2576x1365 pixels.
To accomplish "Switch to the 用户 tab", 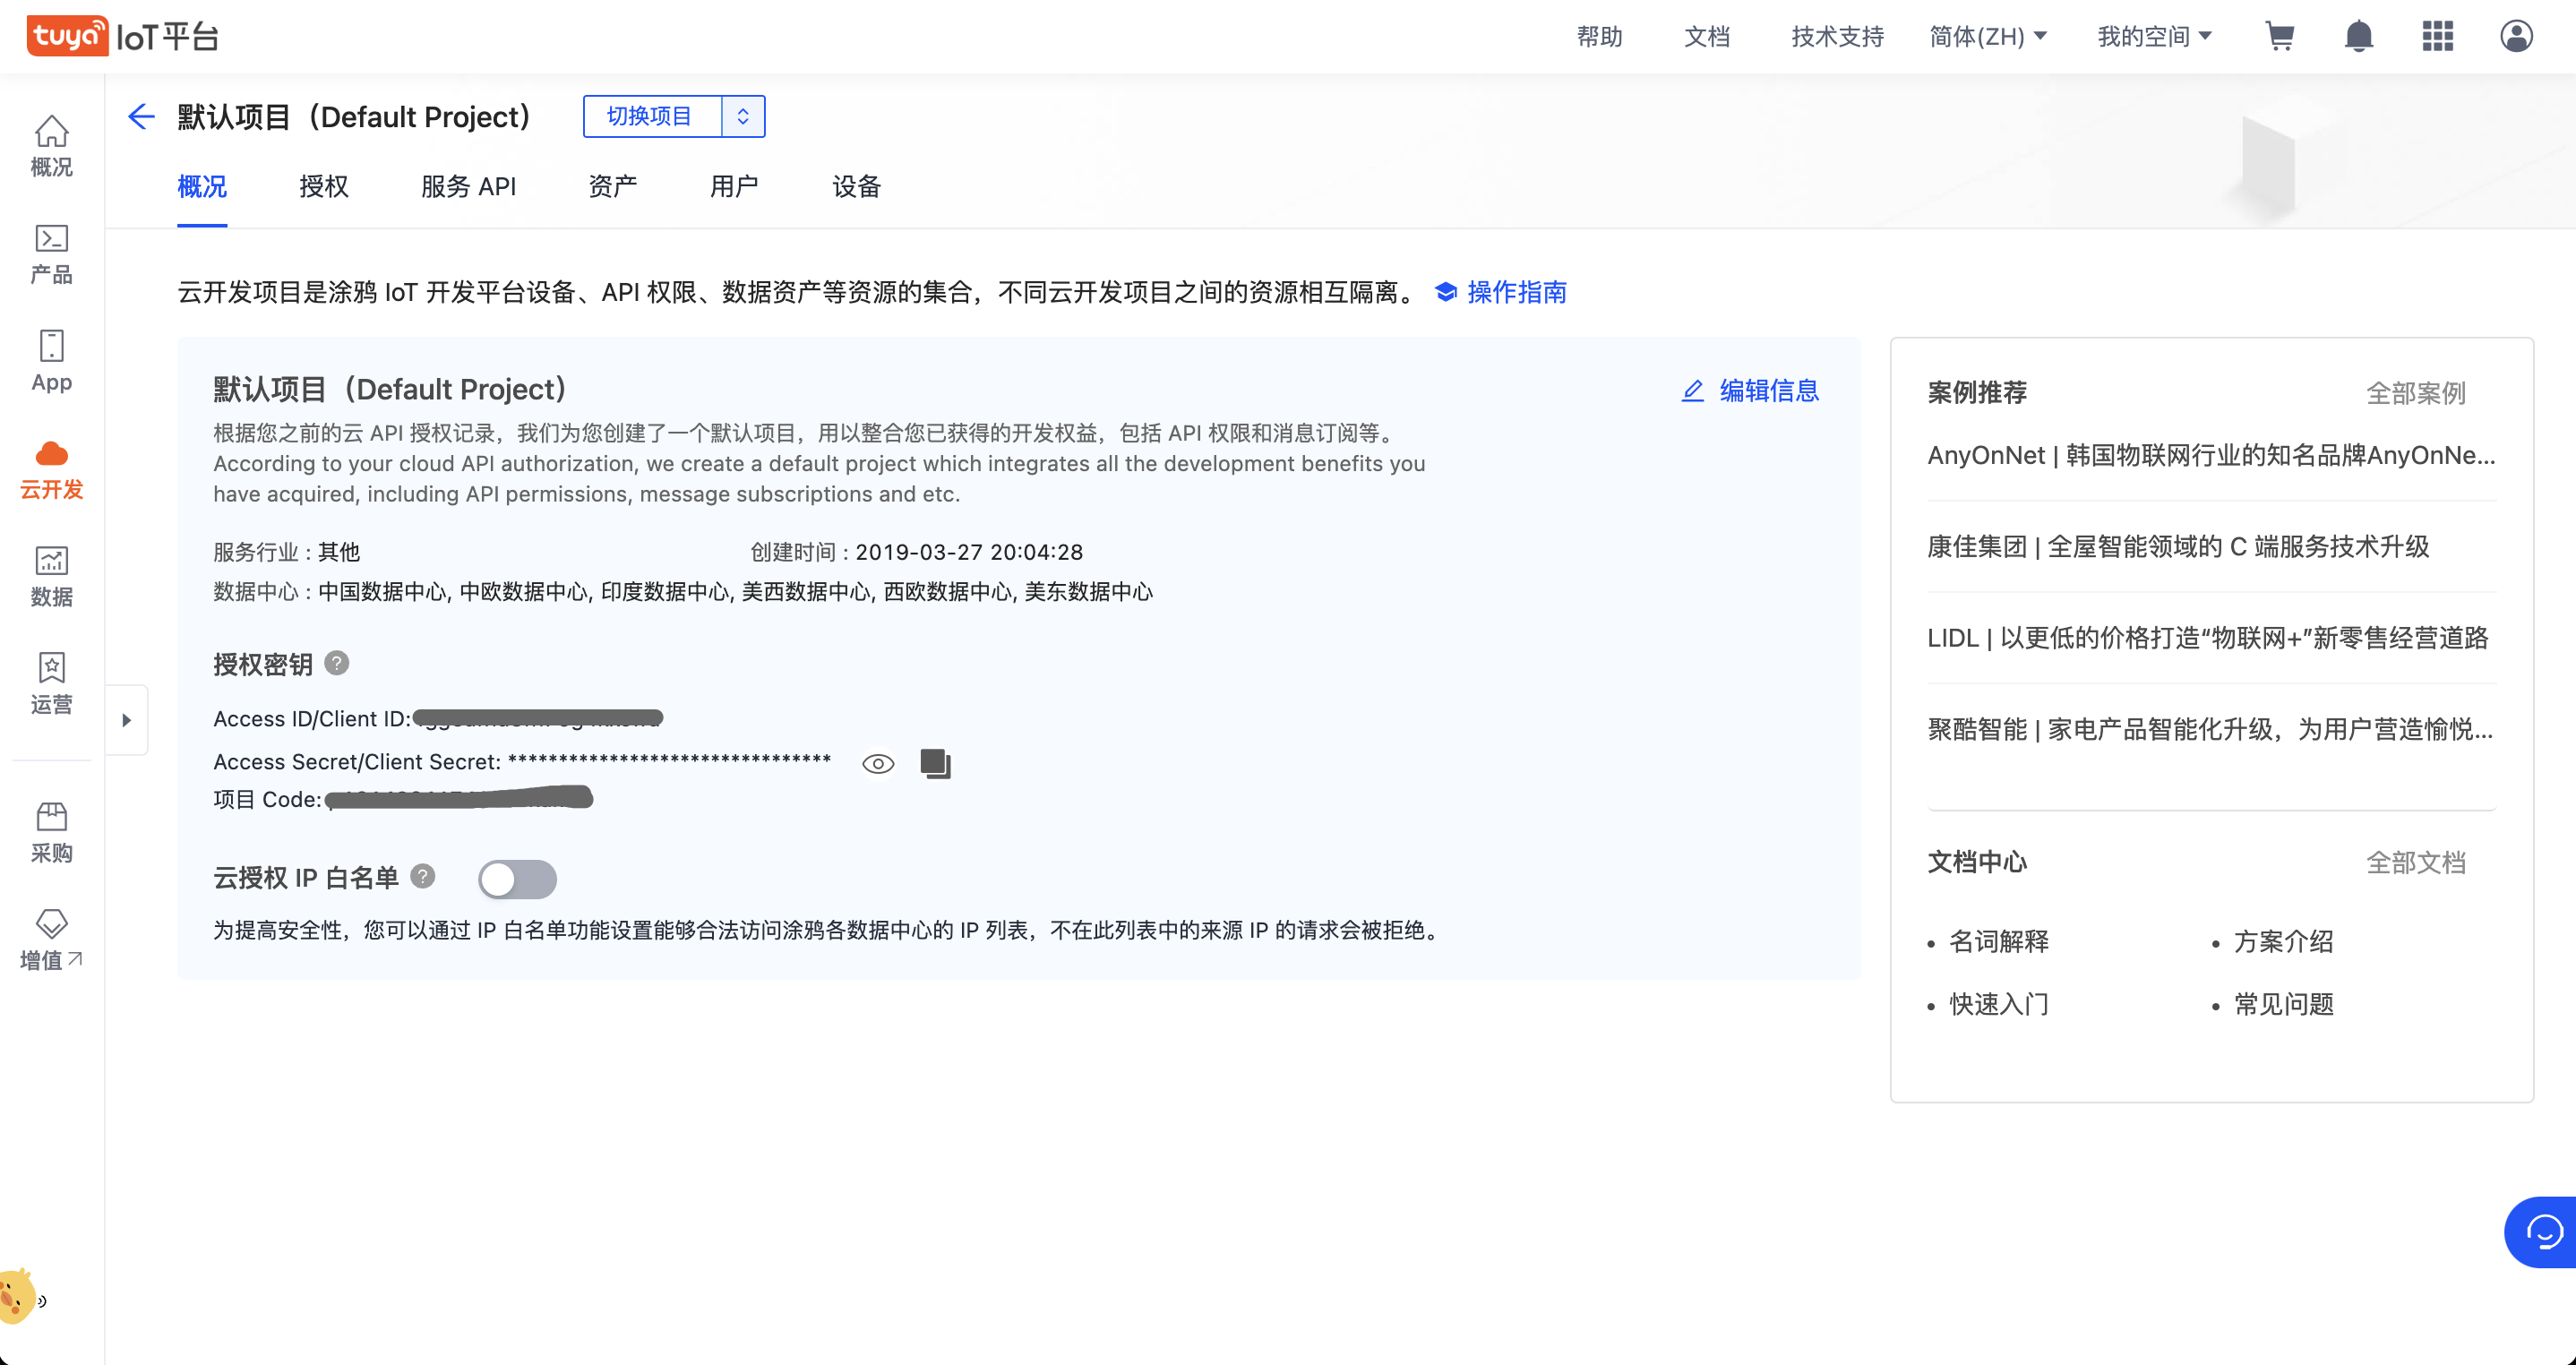I will 734,186.
